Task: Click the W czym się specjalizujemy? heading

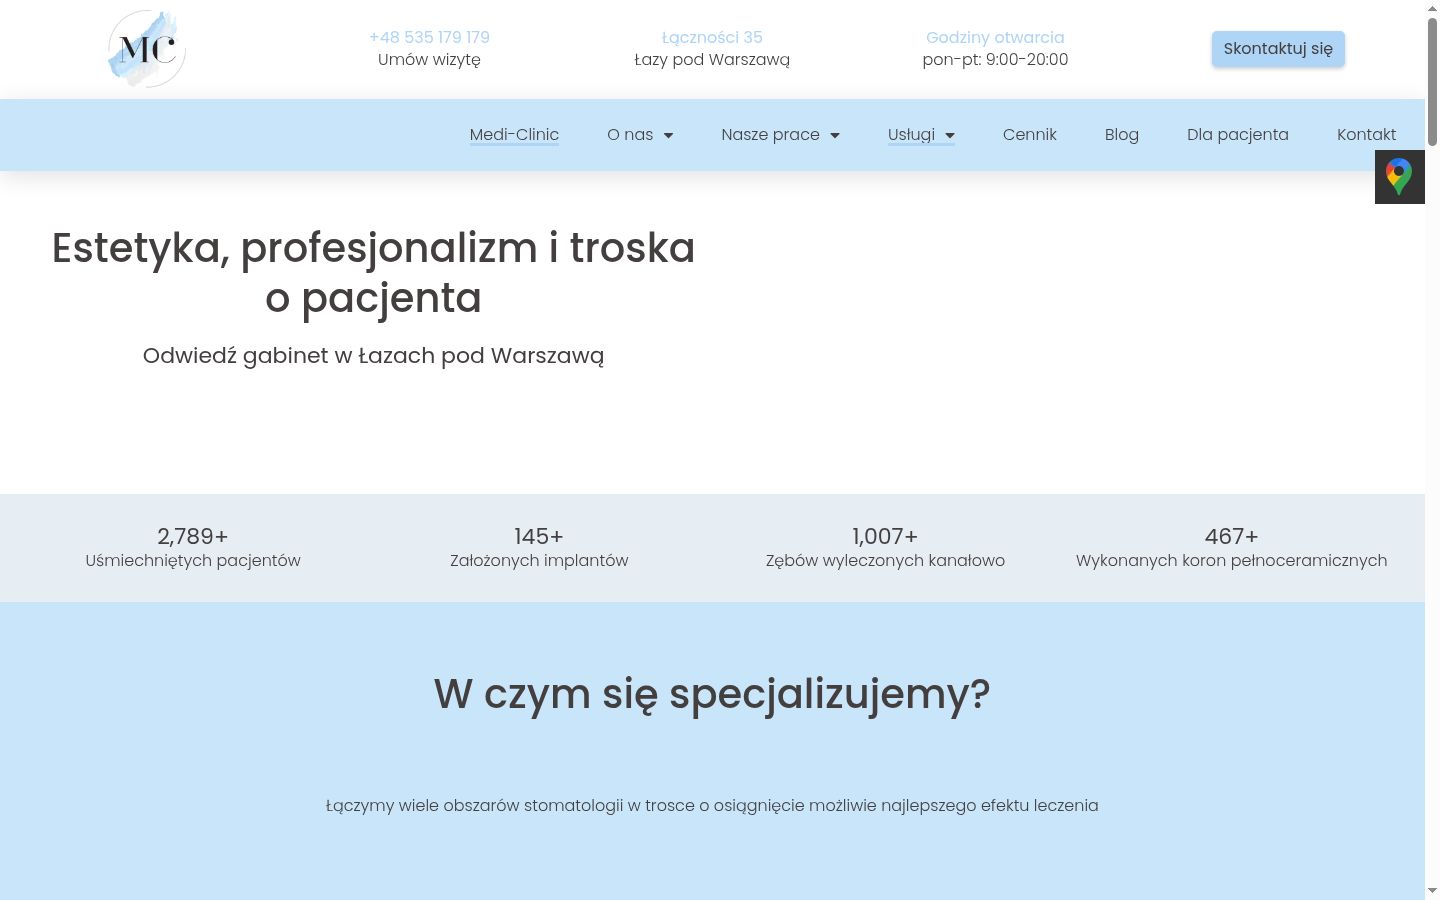Action: coord(712,694)
